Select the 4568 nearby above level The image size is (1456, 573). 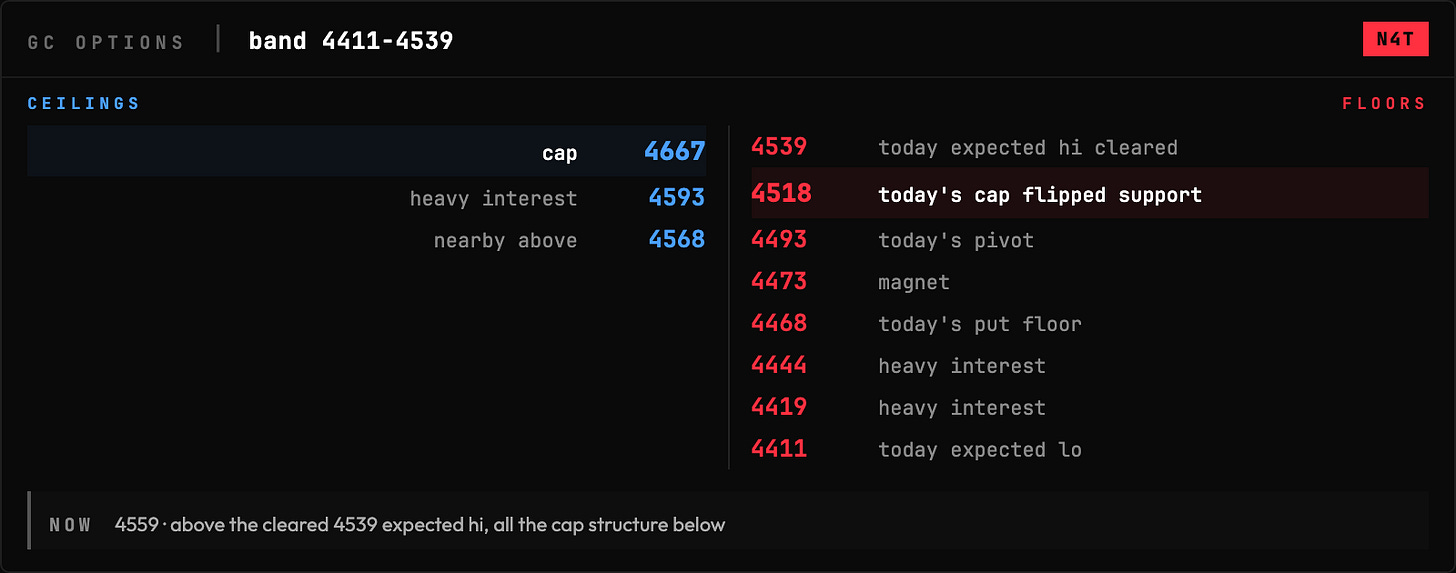pos(366,240)
